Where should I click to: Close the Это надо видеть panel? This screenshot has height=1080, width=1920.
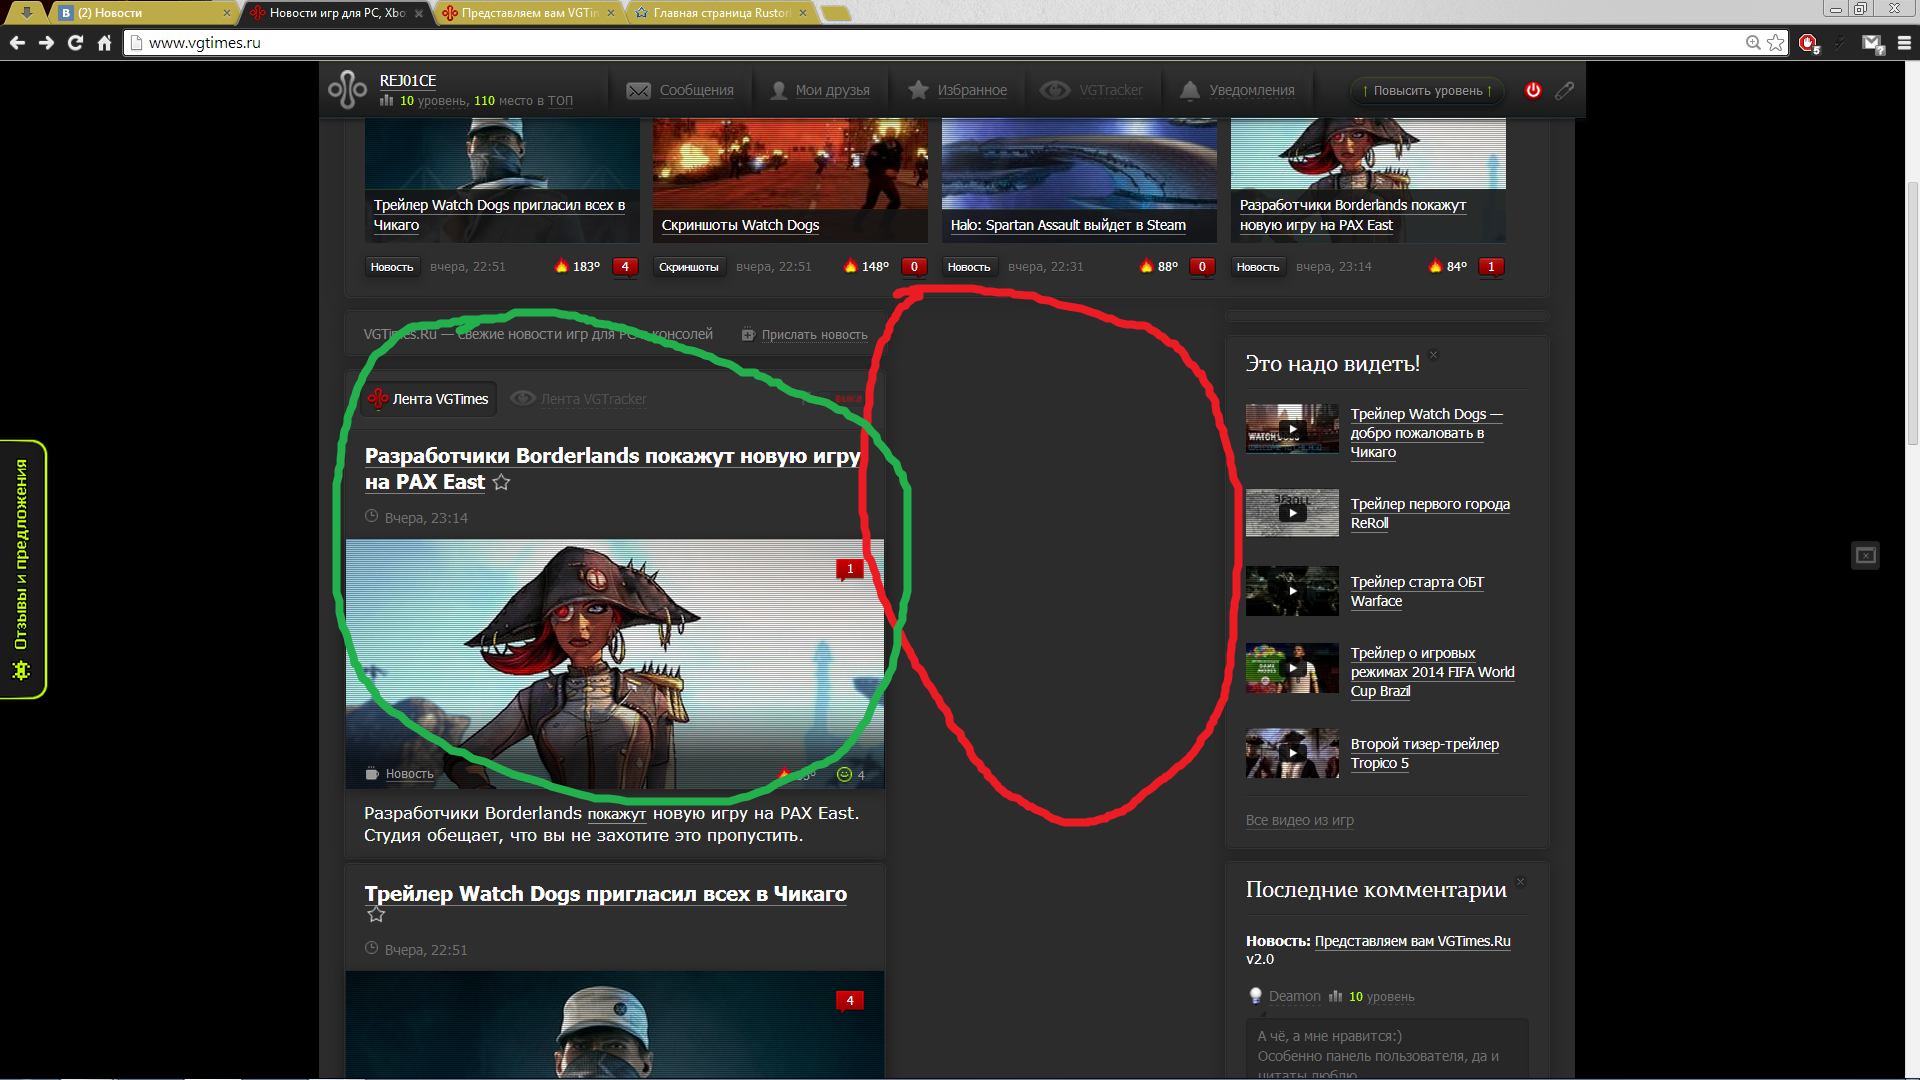click(1433, 355)
